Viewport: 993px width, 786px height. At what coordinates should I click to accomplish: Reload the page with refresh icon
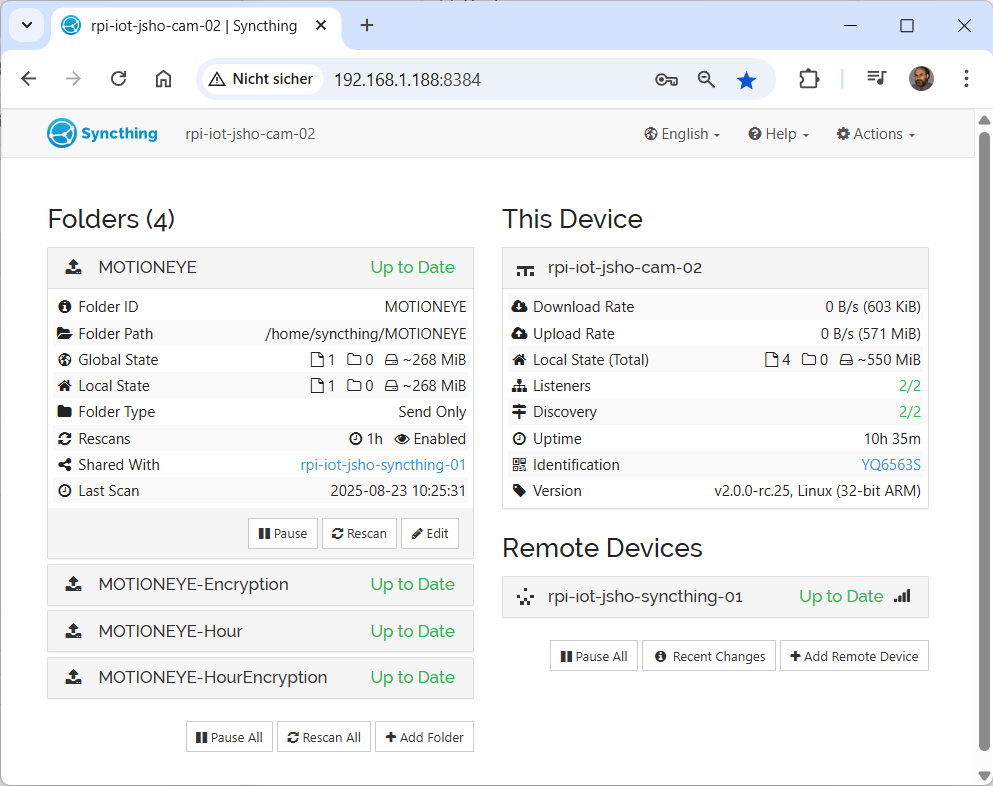[x=118, y=79]
